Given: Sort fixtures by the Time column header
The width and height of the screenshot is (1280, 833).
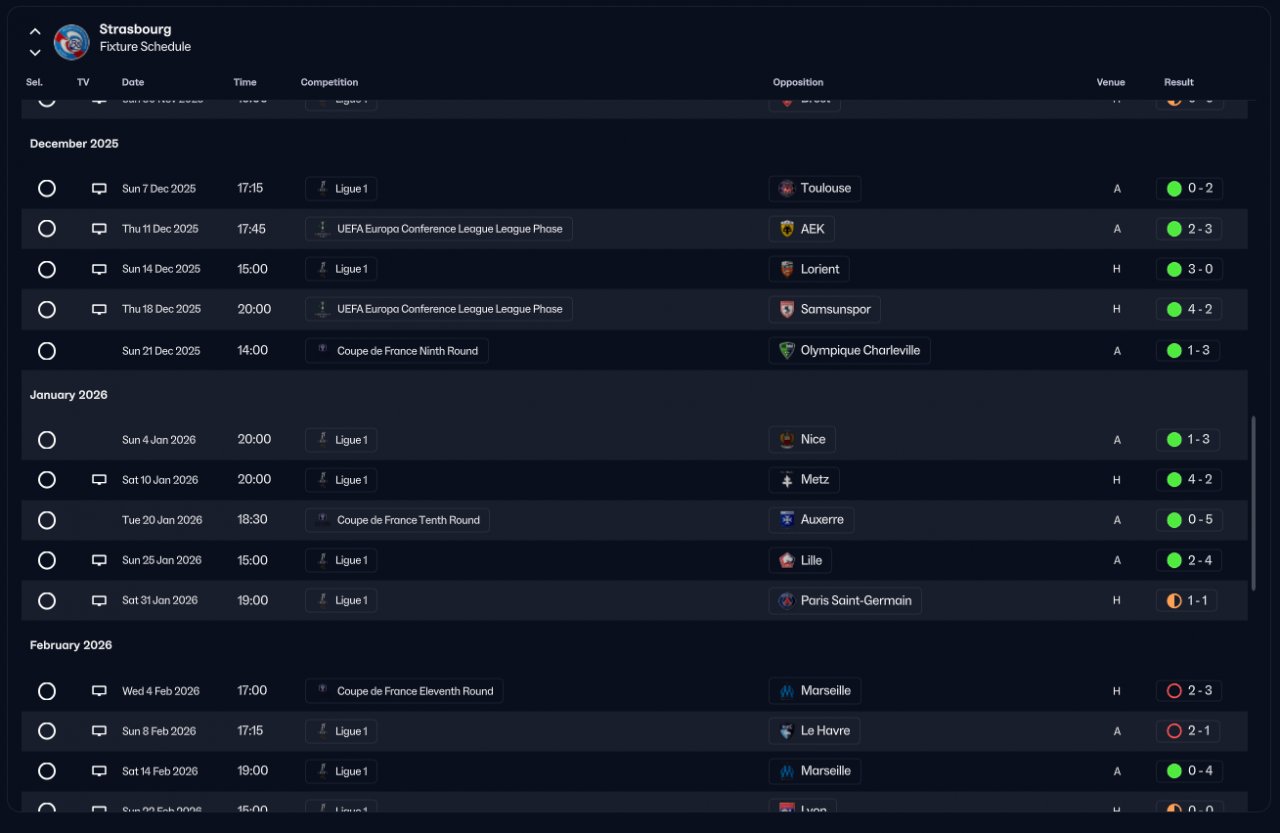Looking at the screenshot, I should pyautogui.click(x=245, y=83).
